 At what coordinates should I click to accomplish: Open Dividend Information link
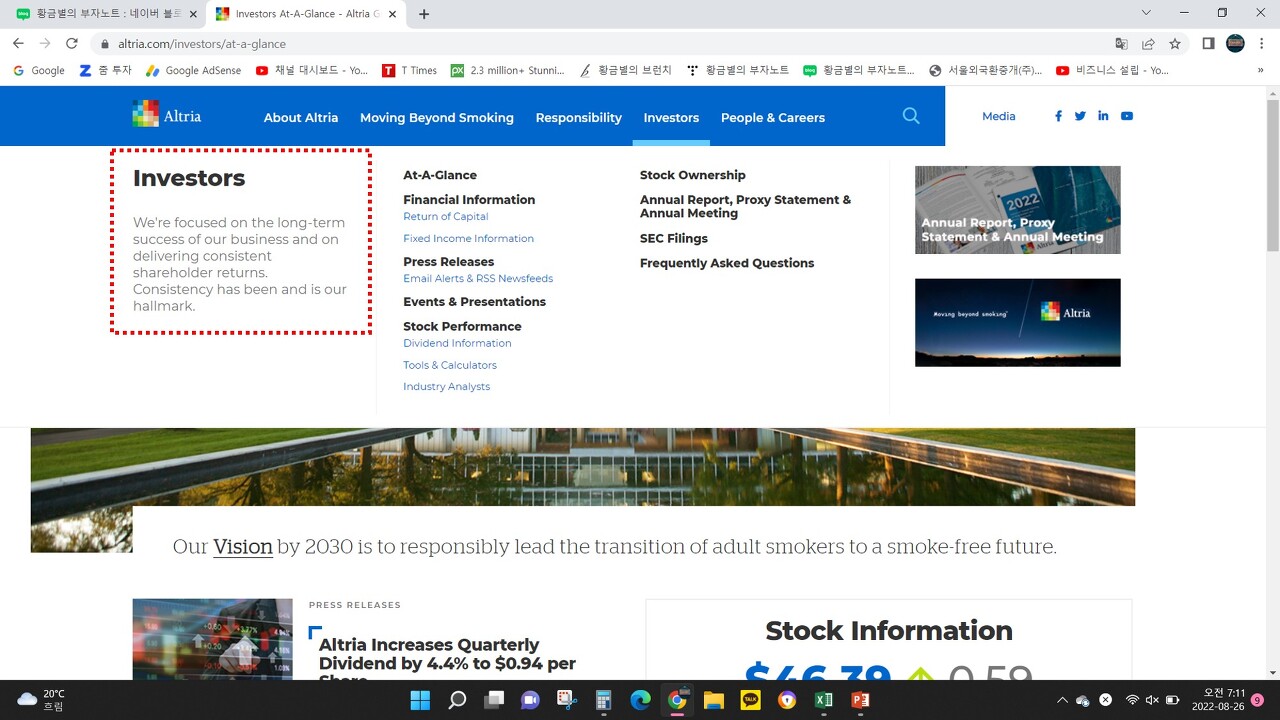pos(457,343)
